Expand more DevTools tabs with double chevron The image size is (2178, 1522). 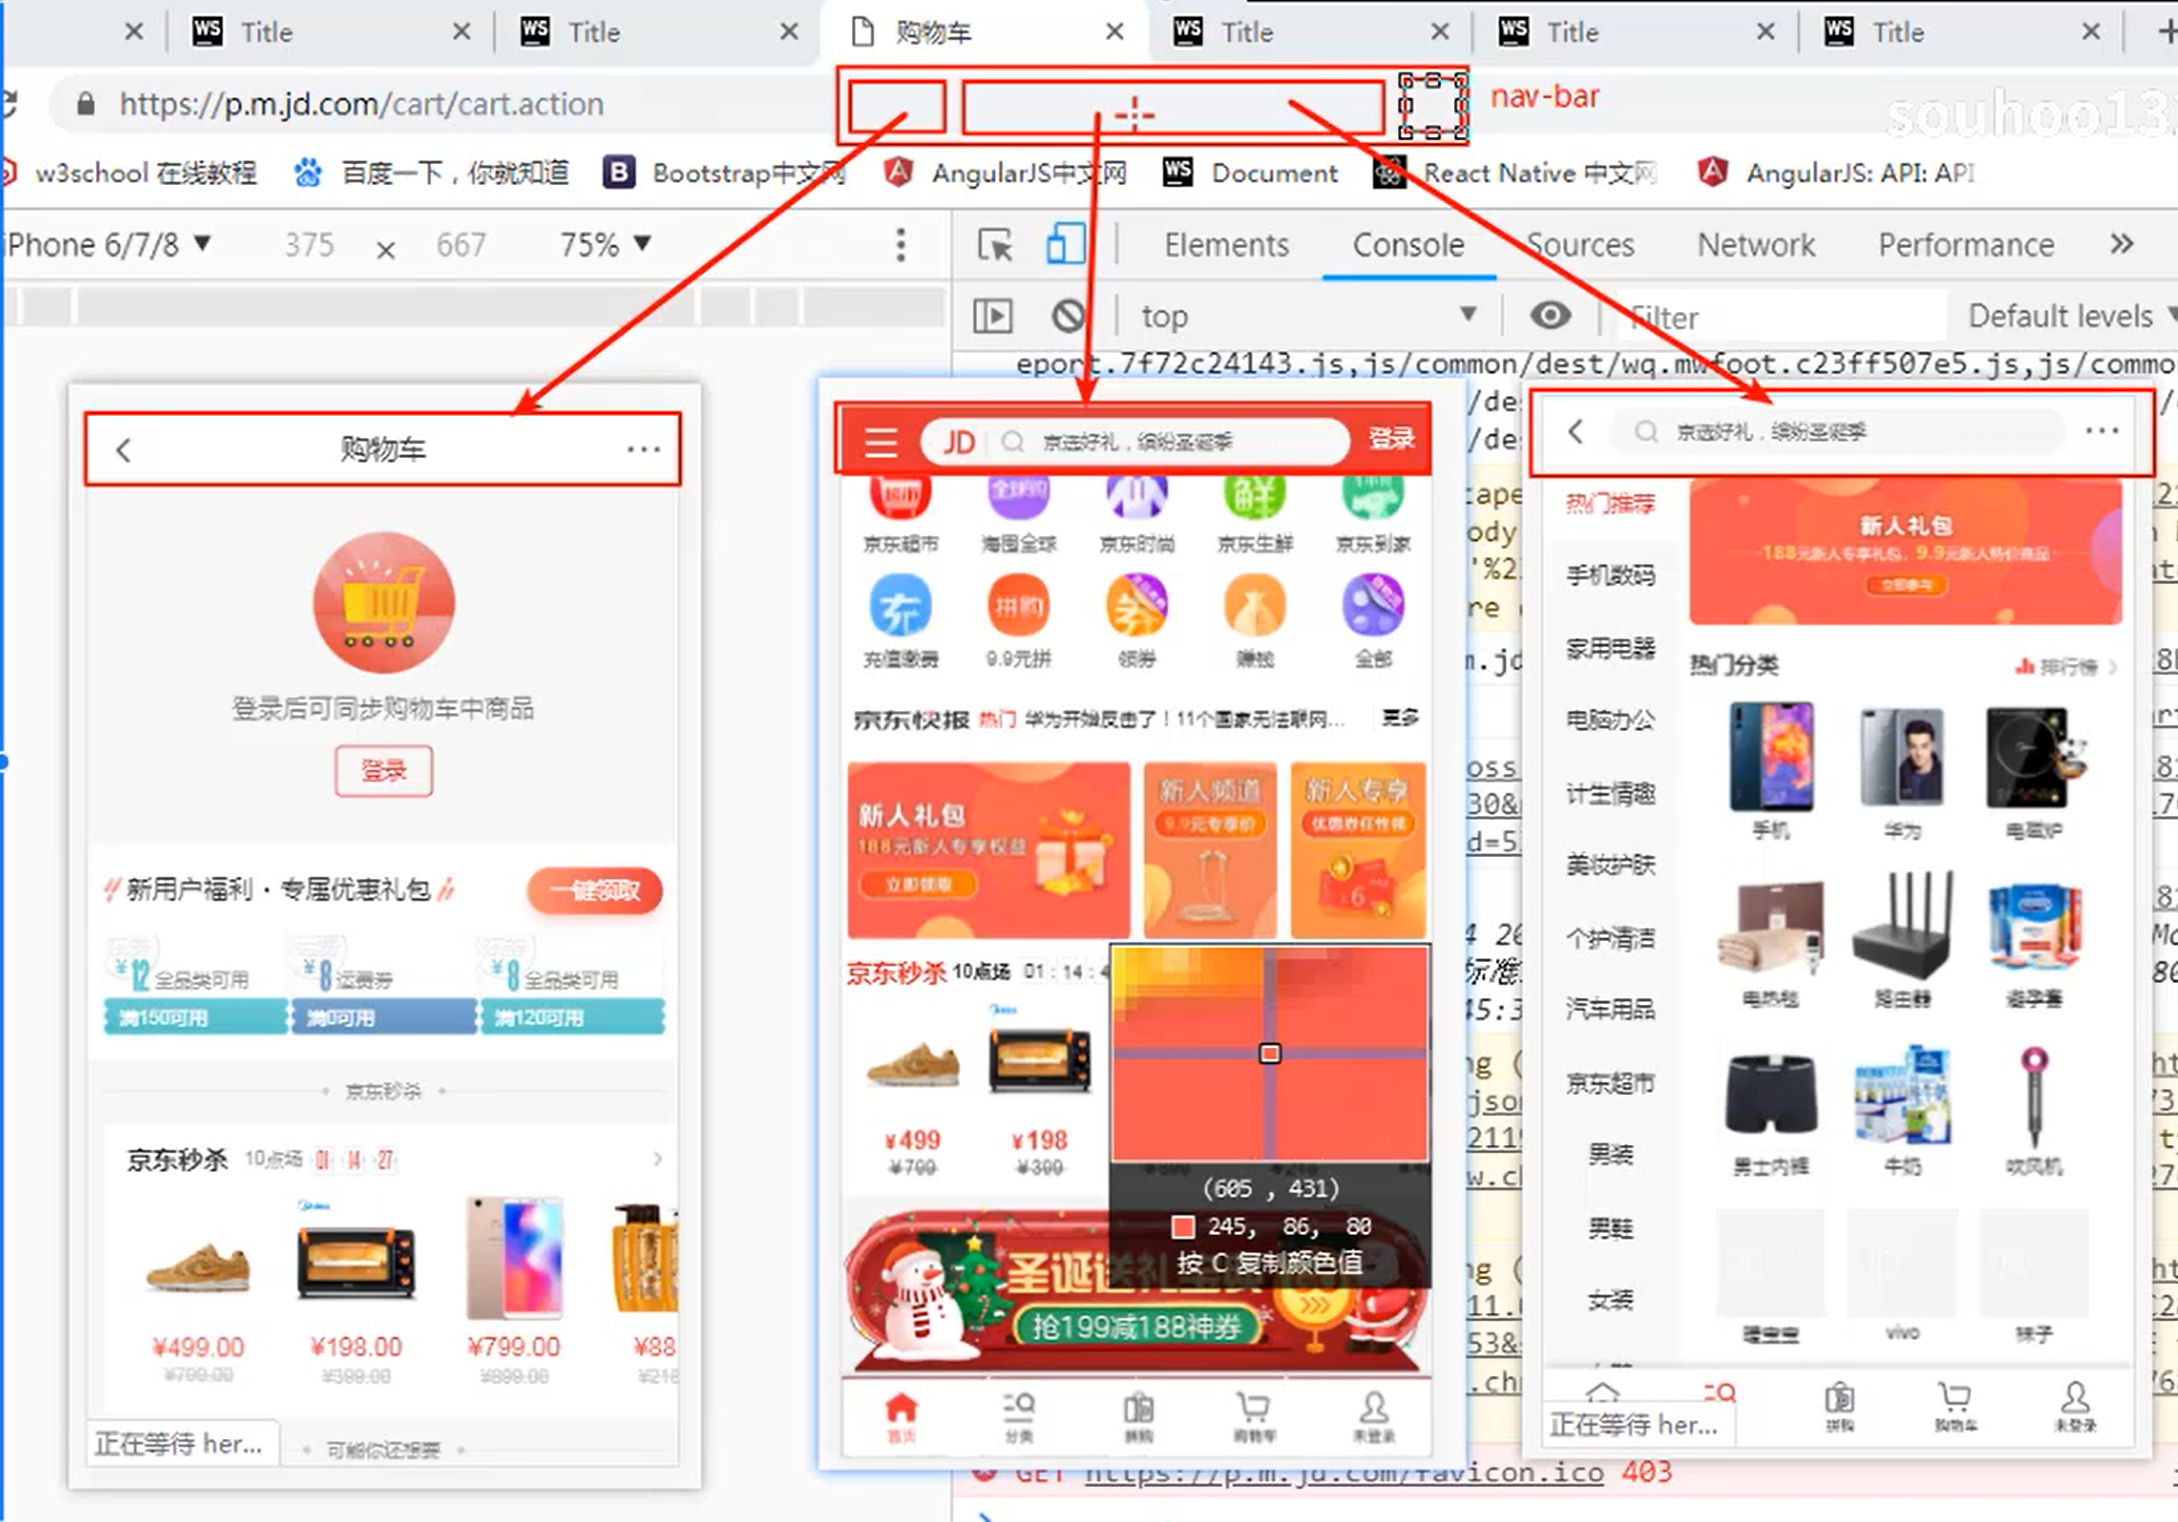pyautogui.click(x=2121, y=244)
